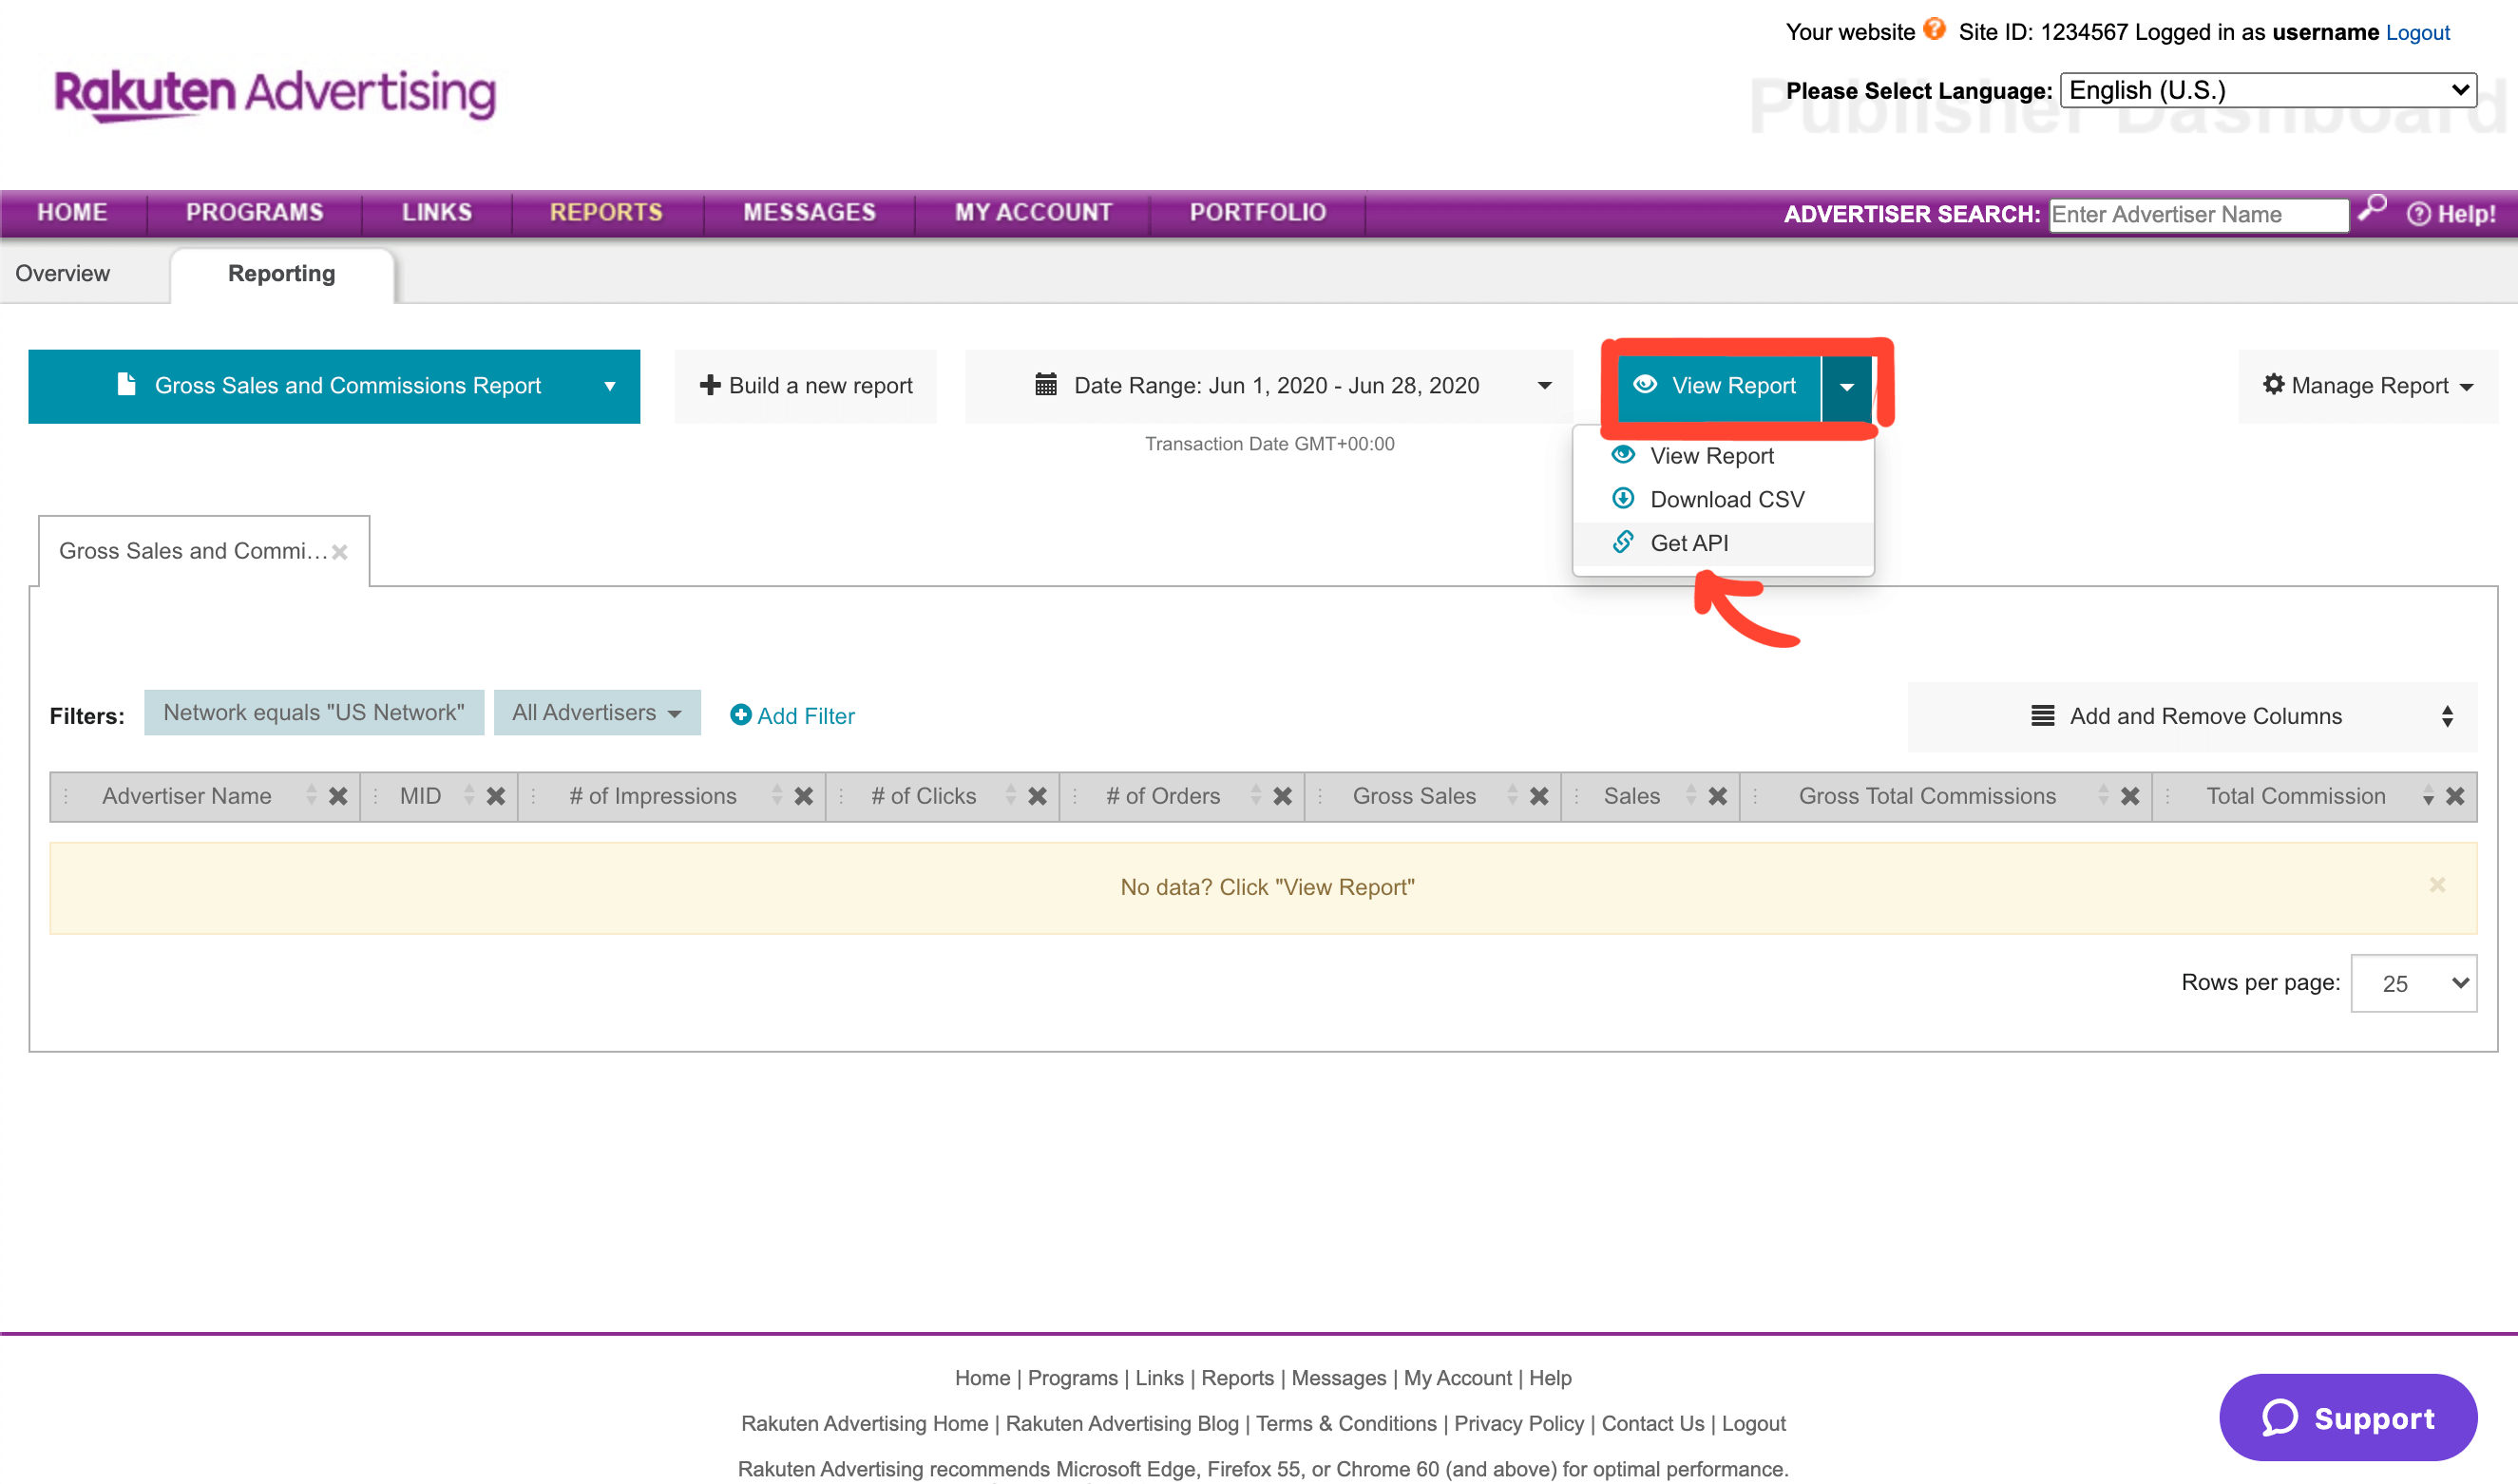Sort by # of Impressions arrows

pyautogui.click(x=777, y=796)
